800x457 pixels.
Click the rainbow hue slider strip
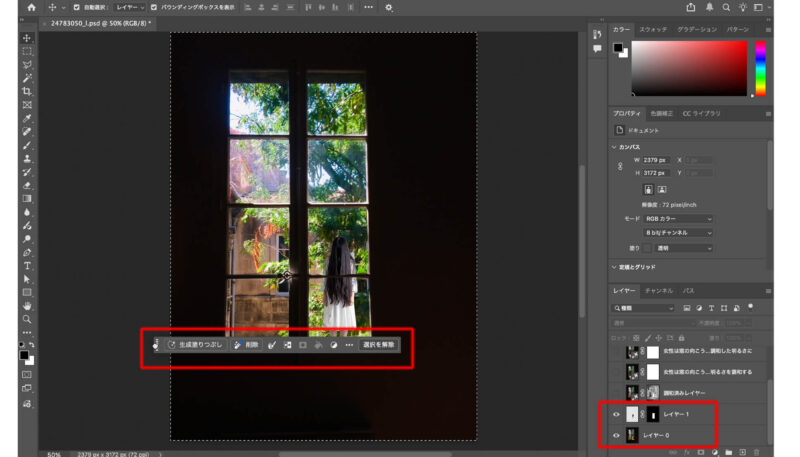(x=760, y=68)
